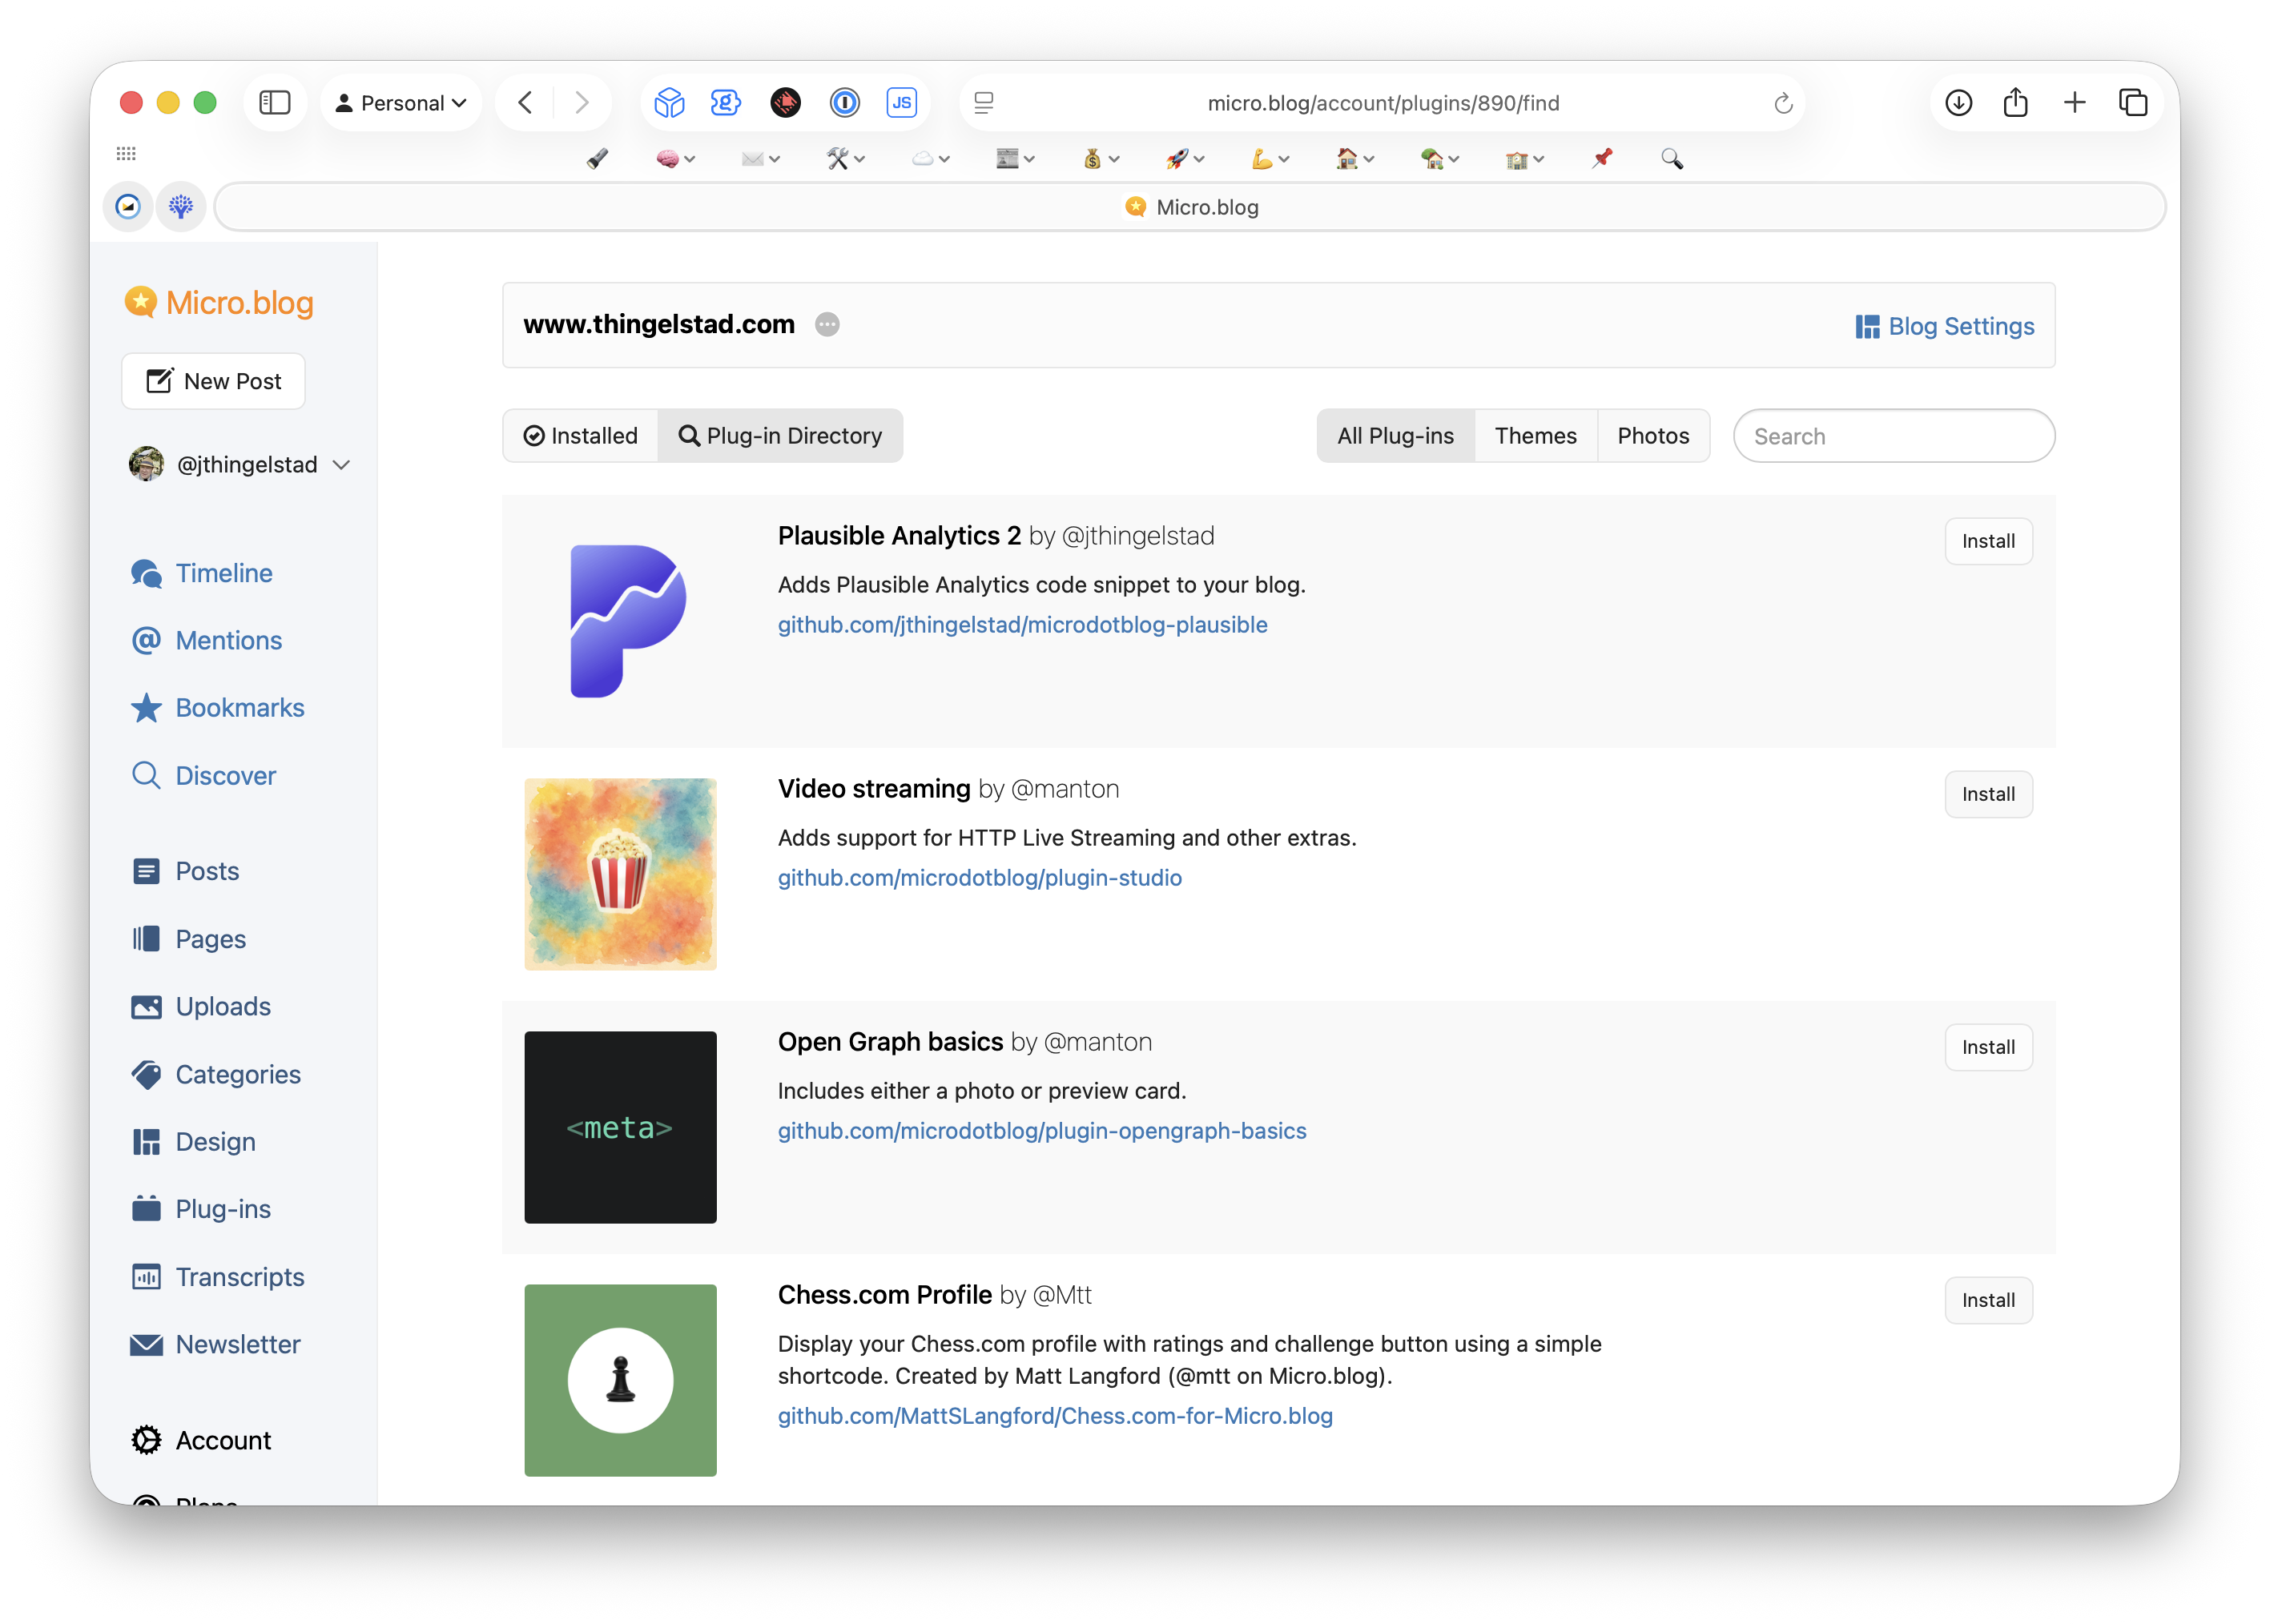The image size is (2270, 1624).
Task: Install the Video streaming plug-in
Action: pyautogui.click(x=1987, y=794)
